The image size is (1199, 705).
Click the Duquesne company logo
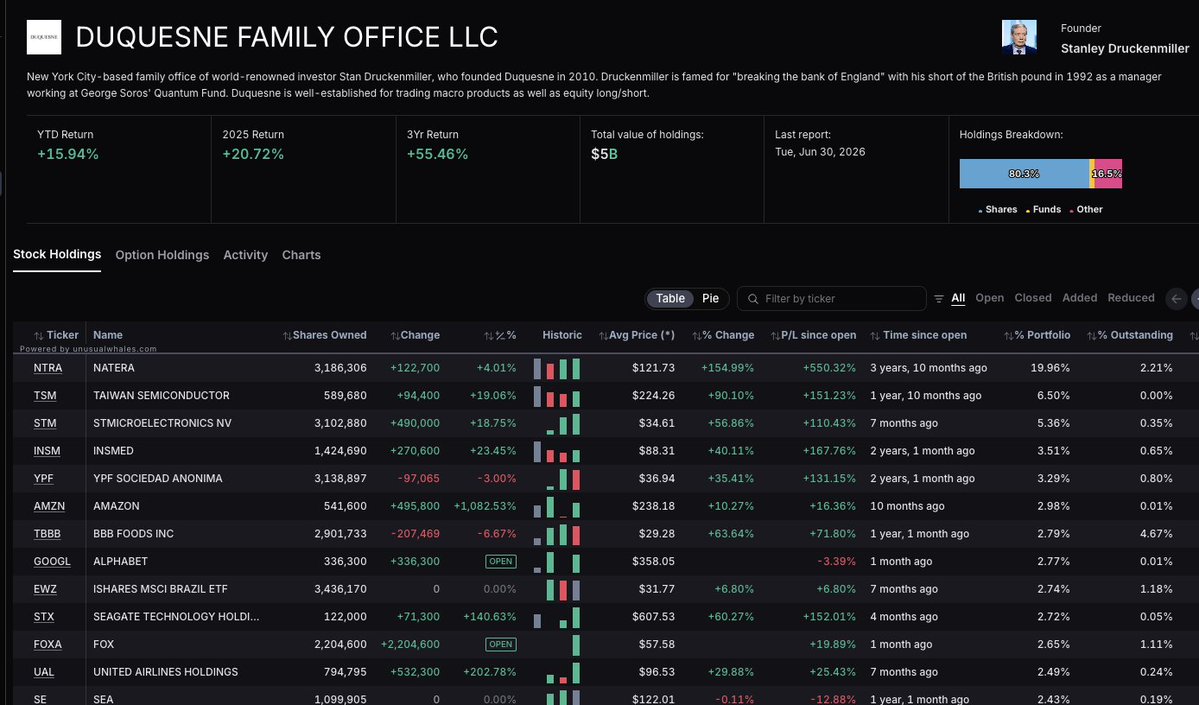(44, 37)
